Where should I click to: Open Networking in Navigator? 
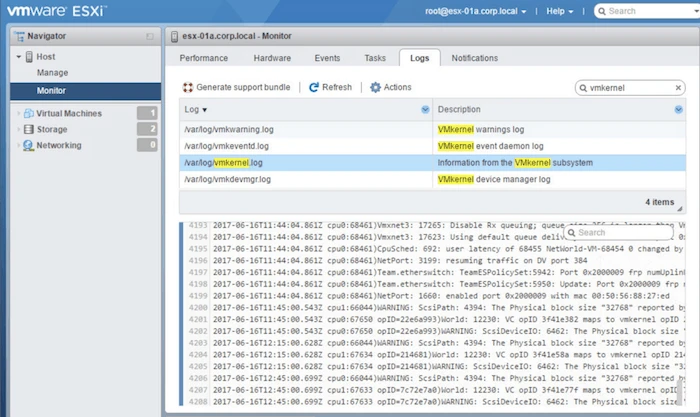(x=59, y=146)
